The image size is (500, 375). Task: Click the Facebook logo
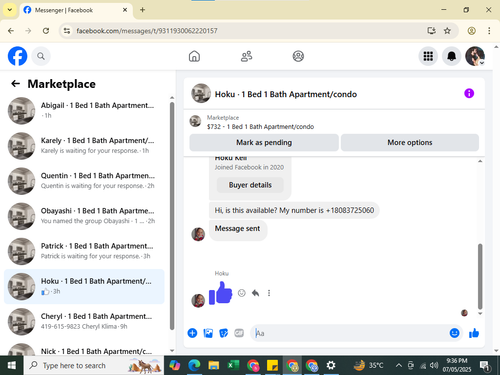tap(17, 56)
